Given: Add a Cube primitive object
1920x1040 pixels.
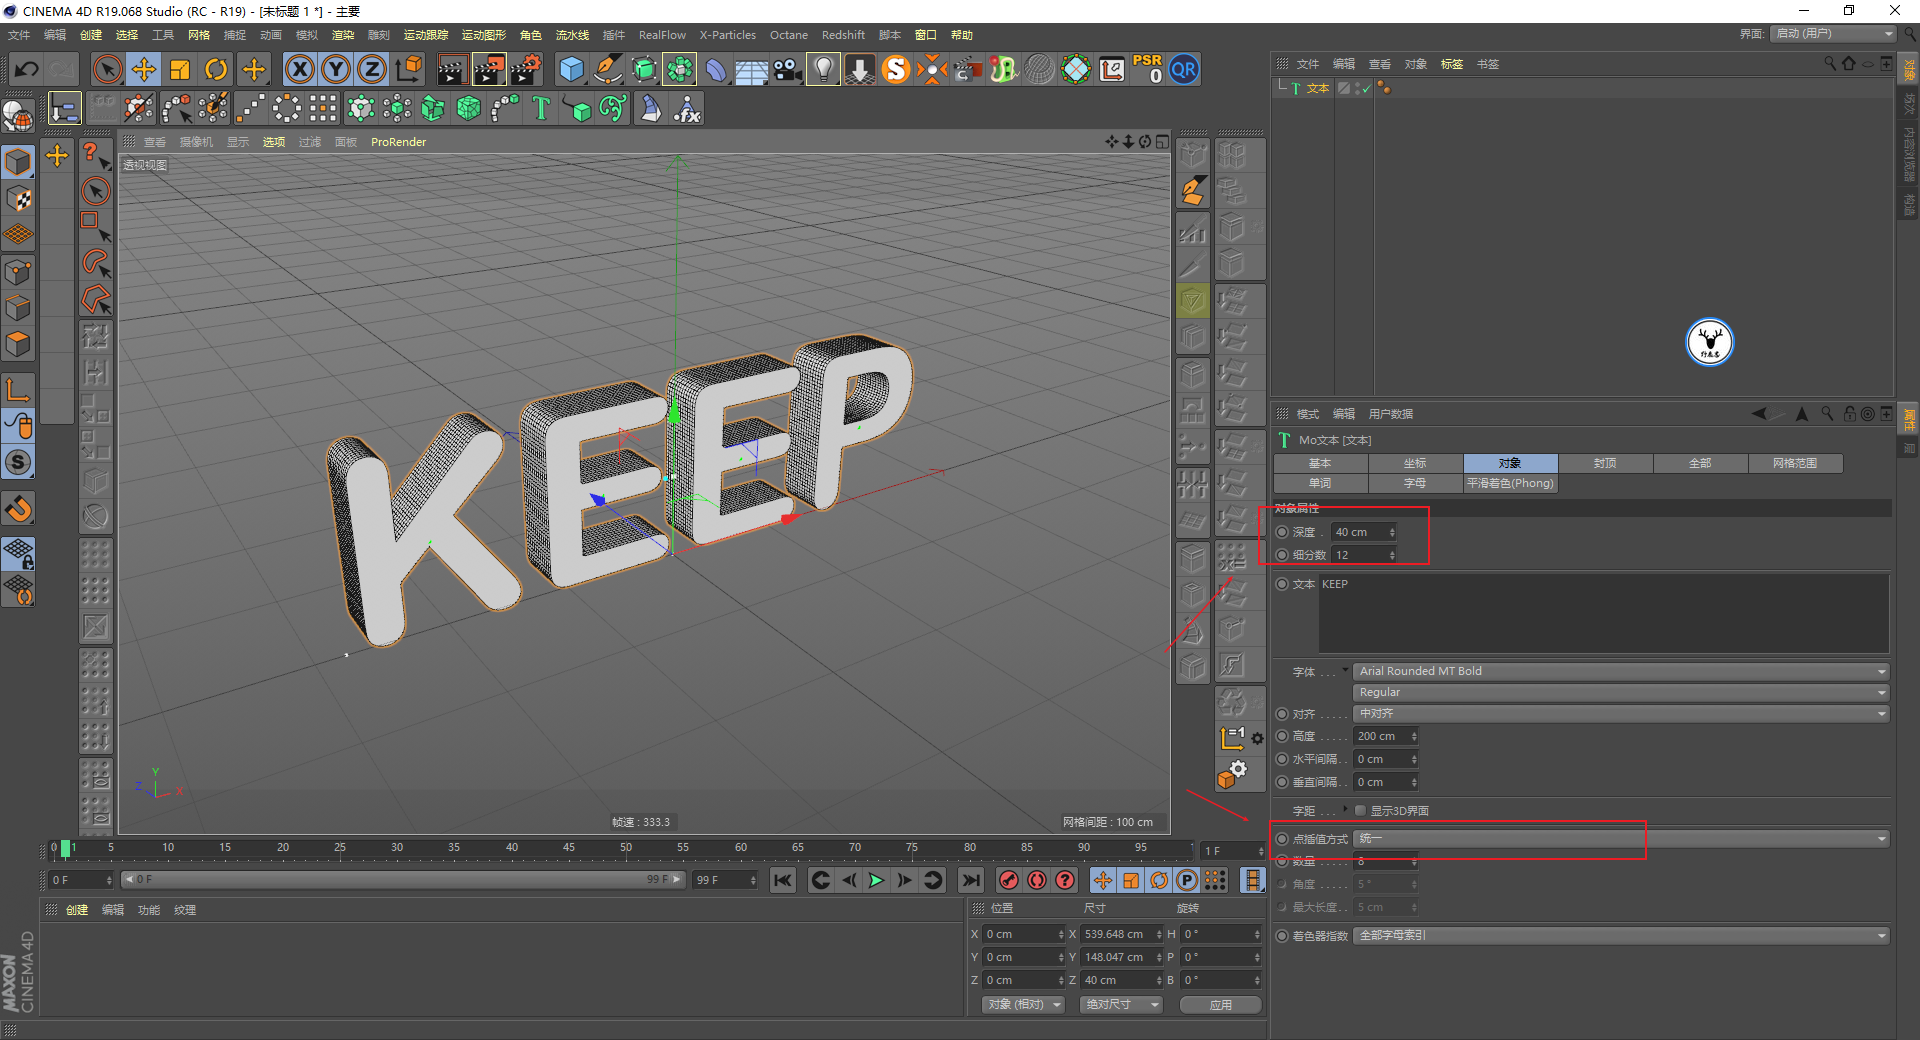Looking at the screenshot, I should click(572, 70).
